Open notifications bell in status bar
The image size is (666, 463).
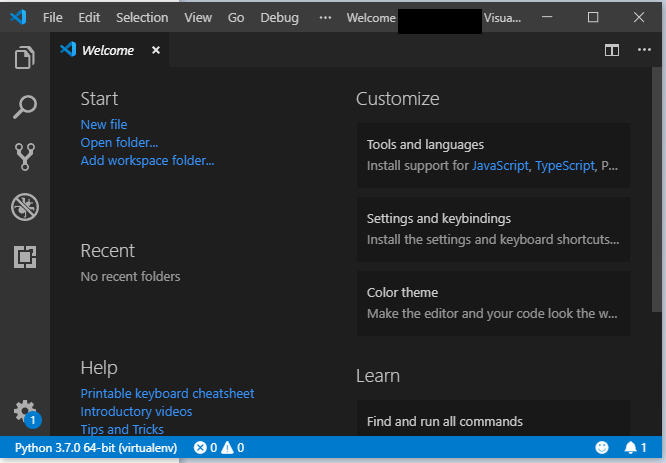[635, 447]
